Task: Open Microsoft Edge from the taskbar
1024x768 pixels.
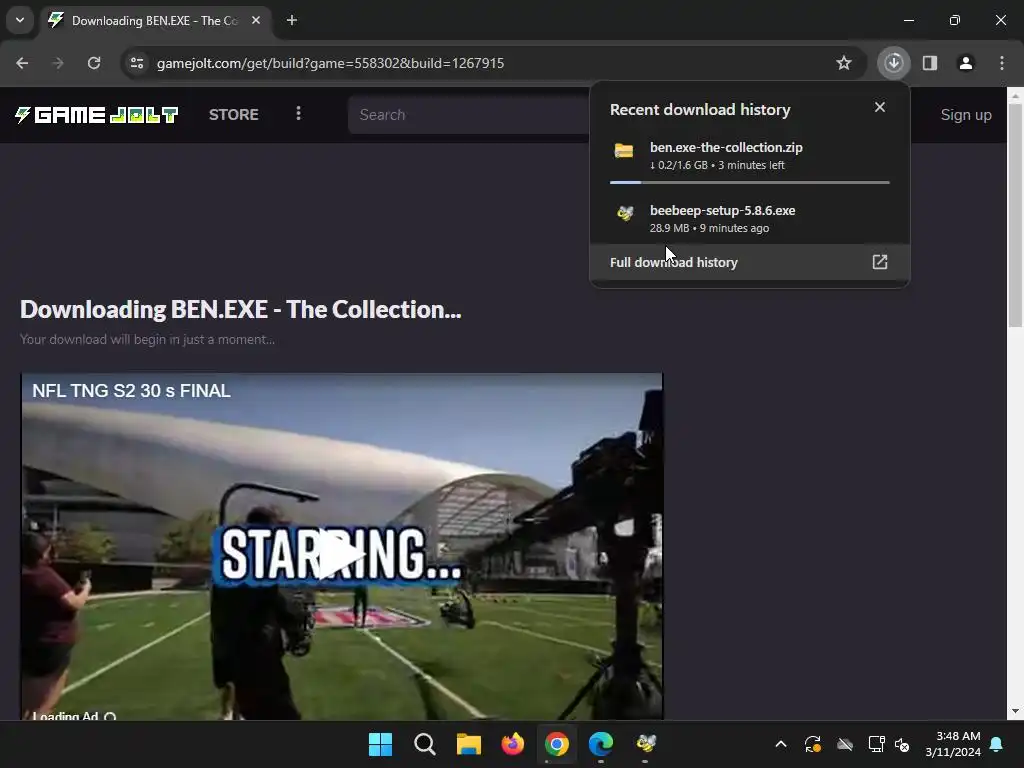Action: [x=601, y=744]
